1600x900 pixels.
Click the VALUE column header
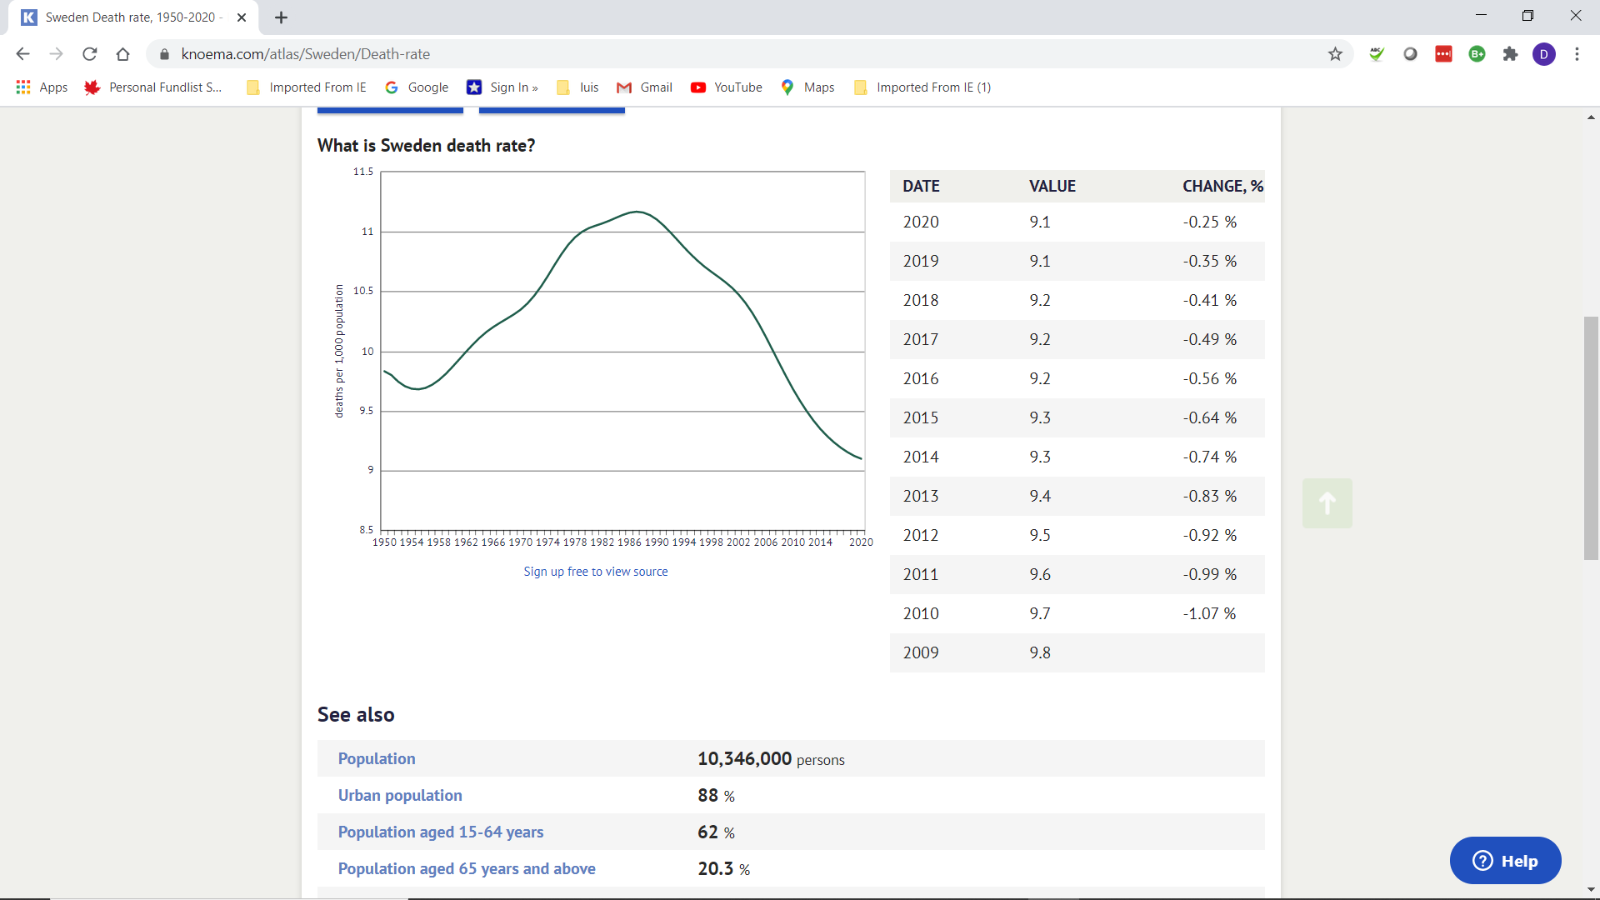pos(1052,186)
